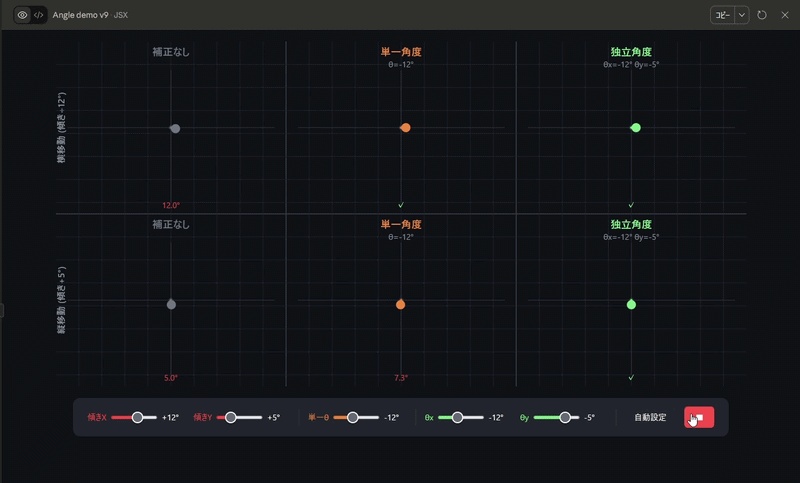
Task: Switch to code view
Action: pyautogui.click(x=39, y=15)
